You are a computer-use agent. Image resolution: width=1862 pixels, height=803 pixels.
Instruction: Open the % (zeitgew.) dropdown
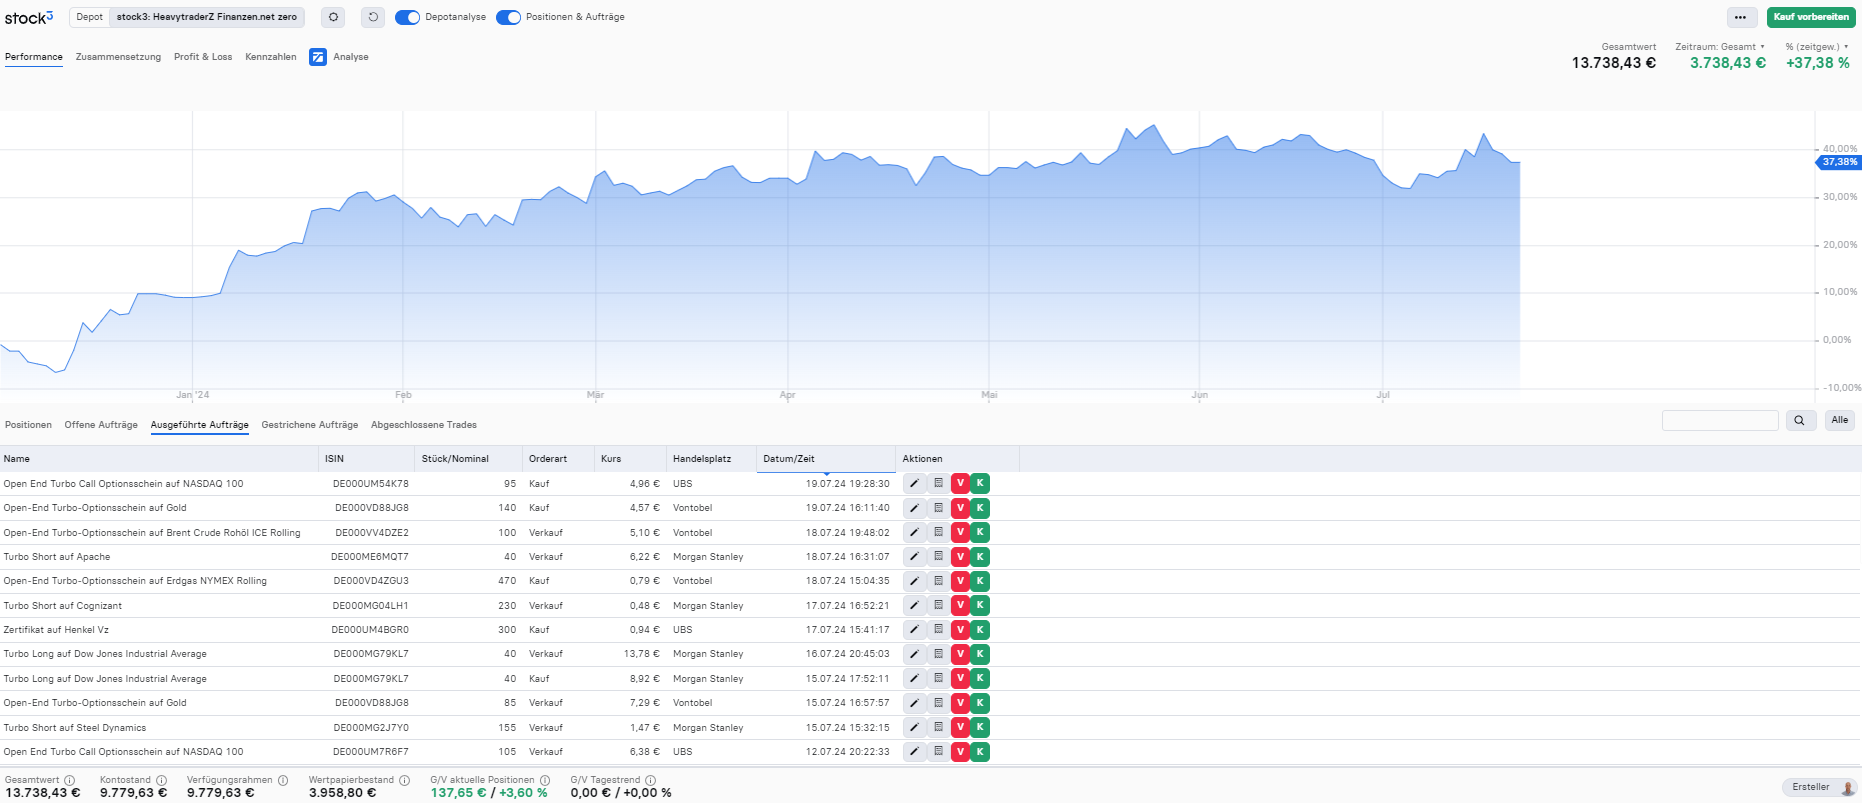tap(1817, 47)
